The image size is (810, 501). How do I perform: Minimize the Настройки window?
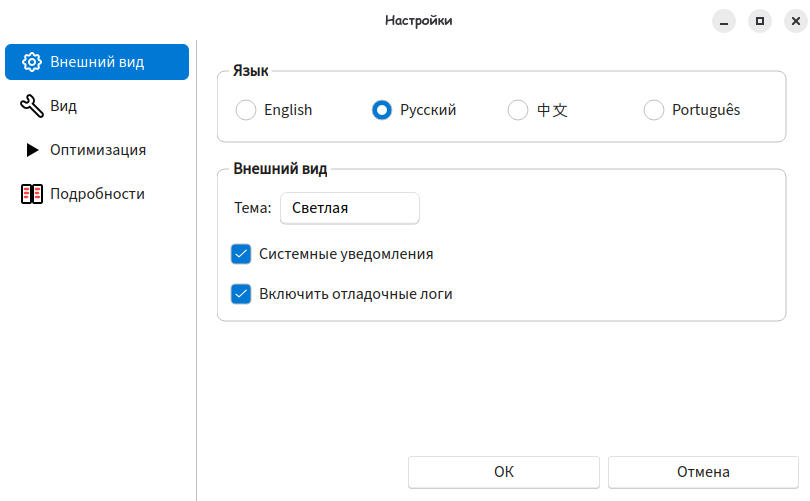[x=724, y=21]
